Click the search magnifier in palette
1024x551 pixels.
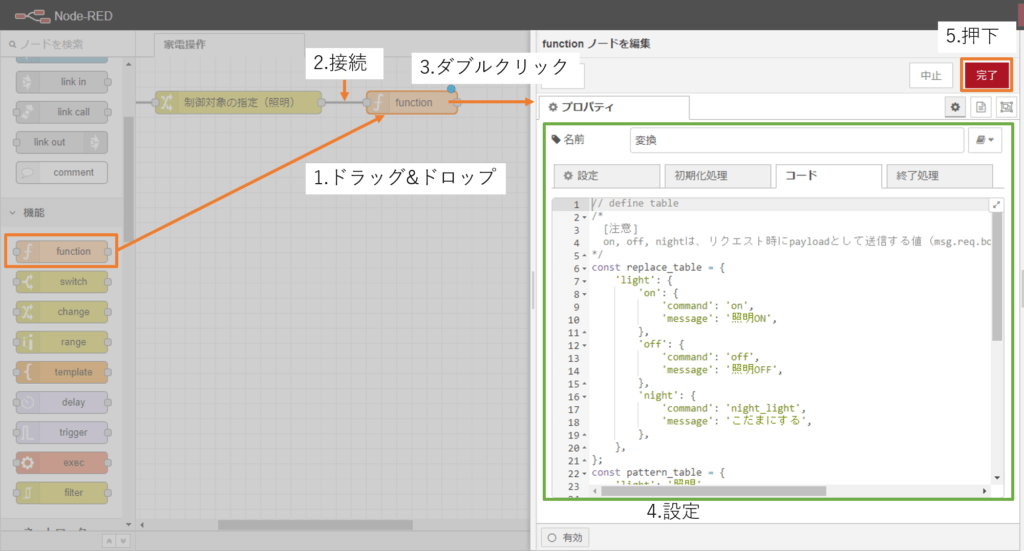click(12, 44)
